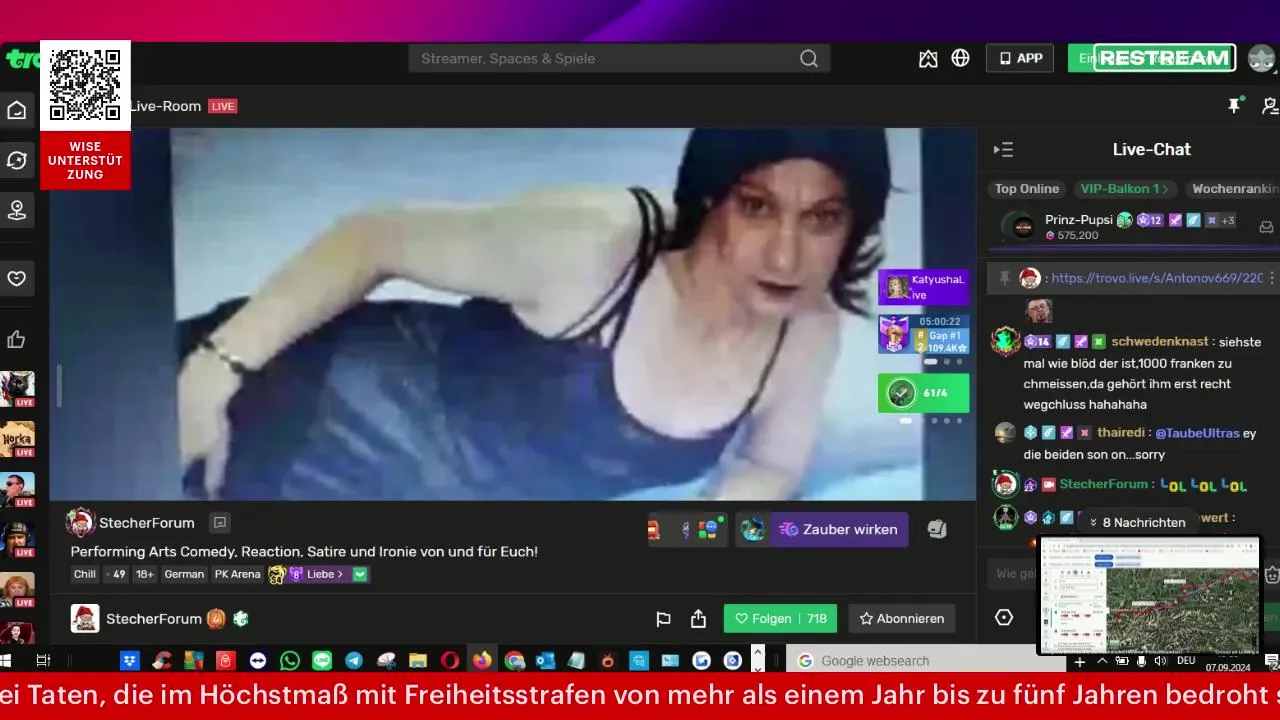Click the KatyushaLive PK overlay
Image resolution: width=1280 pixels, height=720 pixels.
click(923, 287)
